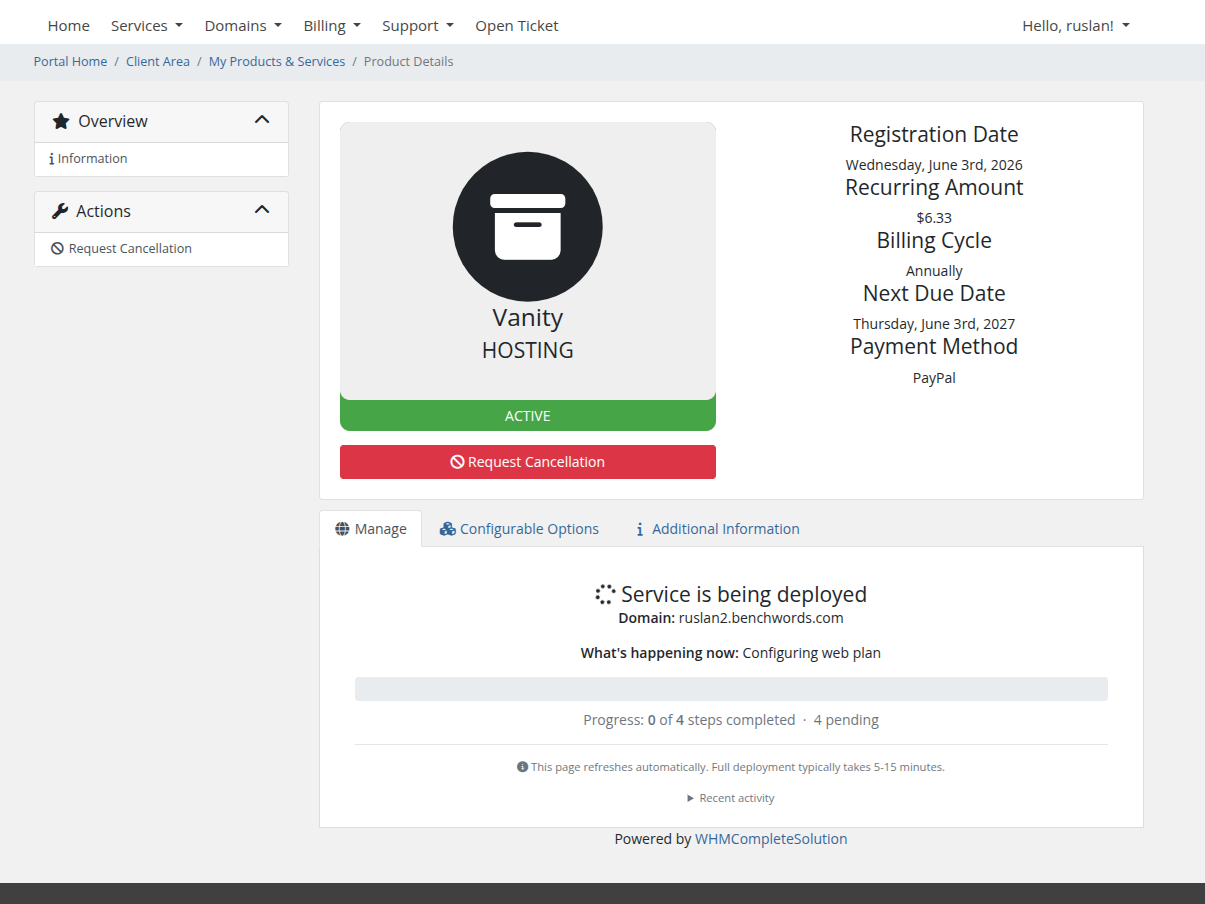Collapse the Overview panel with its chevron
The width and height of the screenshot is (1205, 904).
[262, 120]
